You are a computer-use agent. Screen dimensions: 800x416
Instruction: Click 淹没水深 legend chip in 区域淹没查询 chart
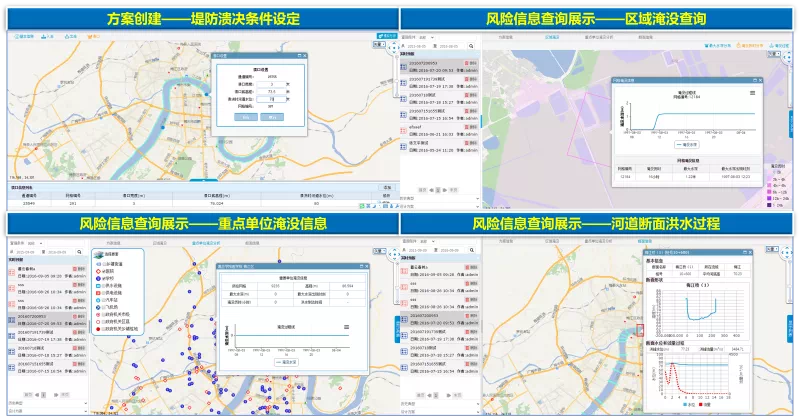click(x=687, y=144)
